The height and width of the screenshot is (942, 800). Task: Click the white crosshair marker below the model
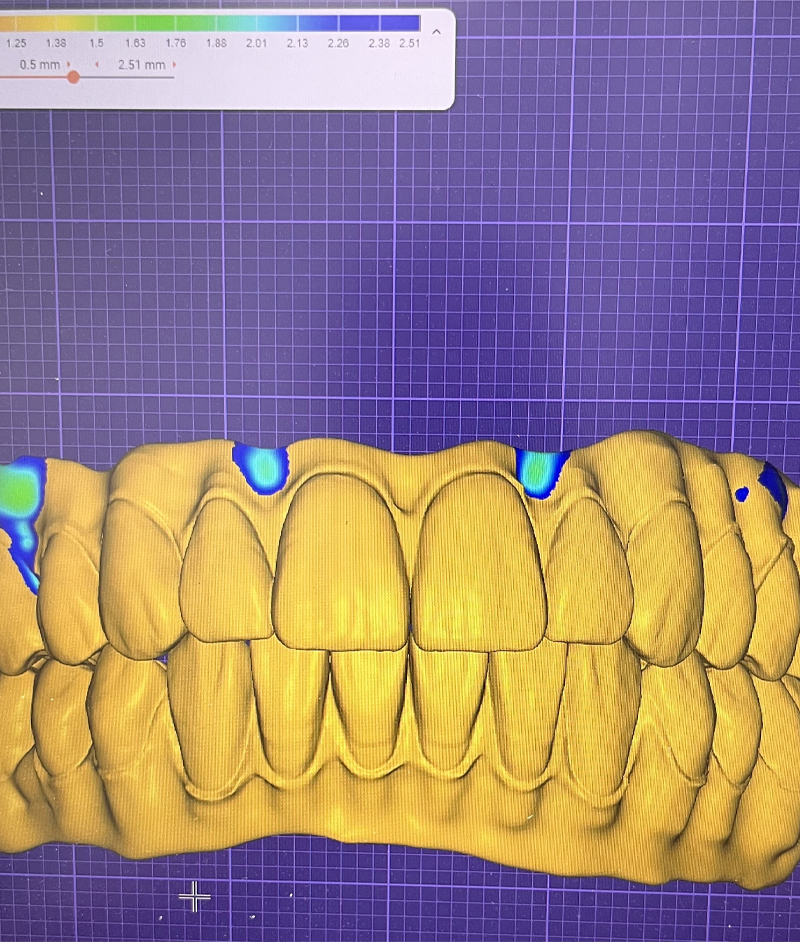194,896
